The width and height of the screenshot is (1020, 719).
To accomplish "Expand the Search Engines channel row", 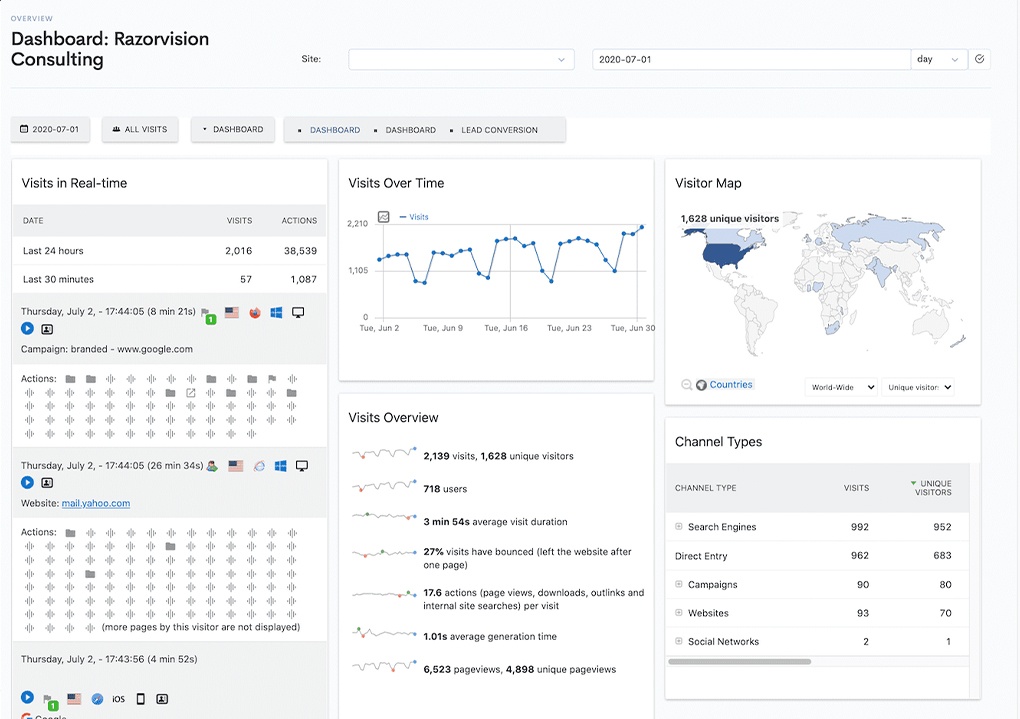I will coord(679,527).
